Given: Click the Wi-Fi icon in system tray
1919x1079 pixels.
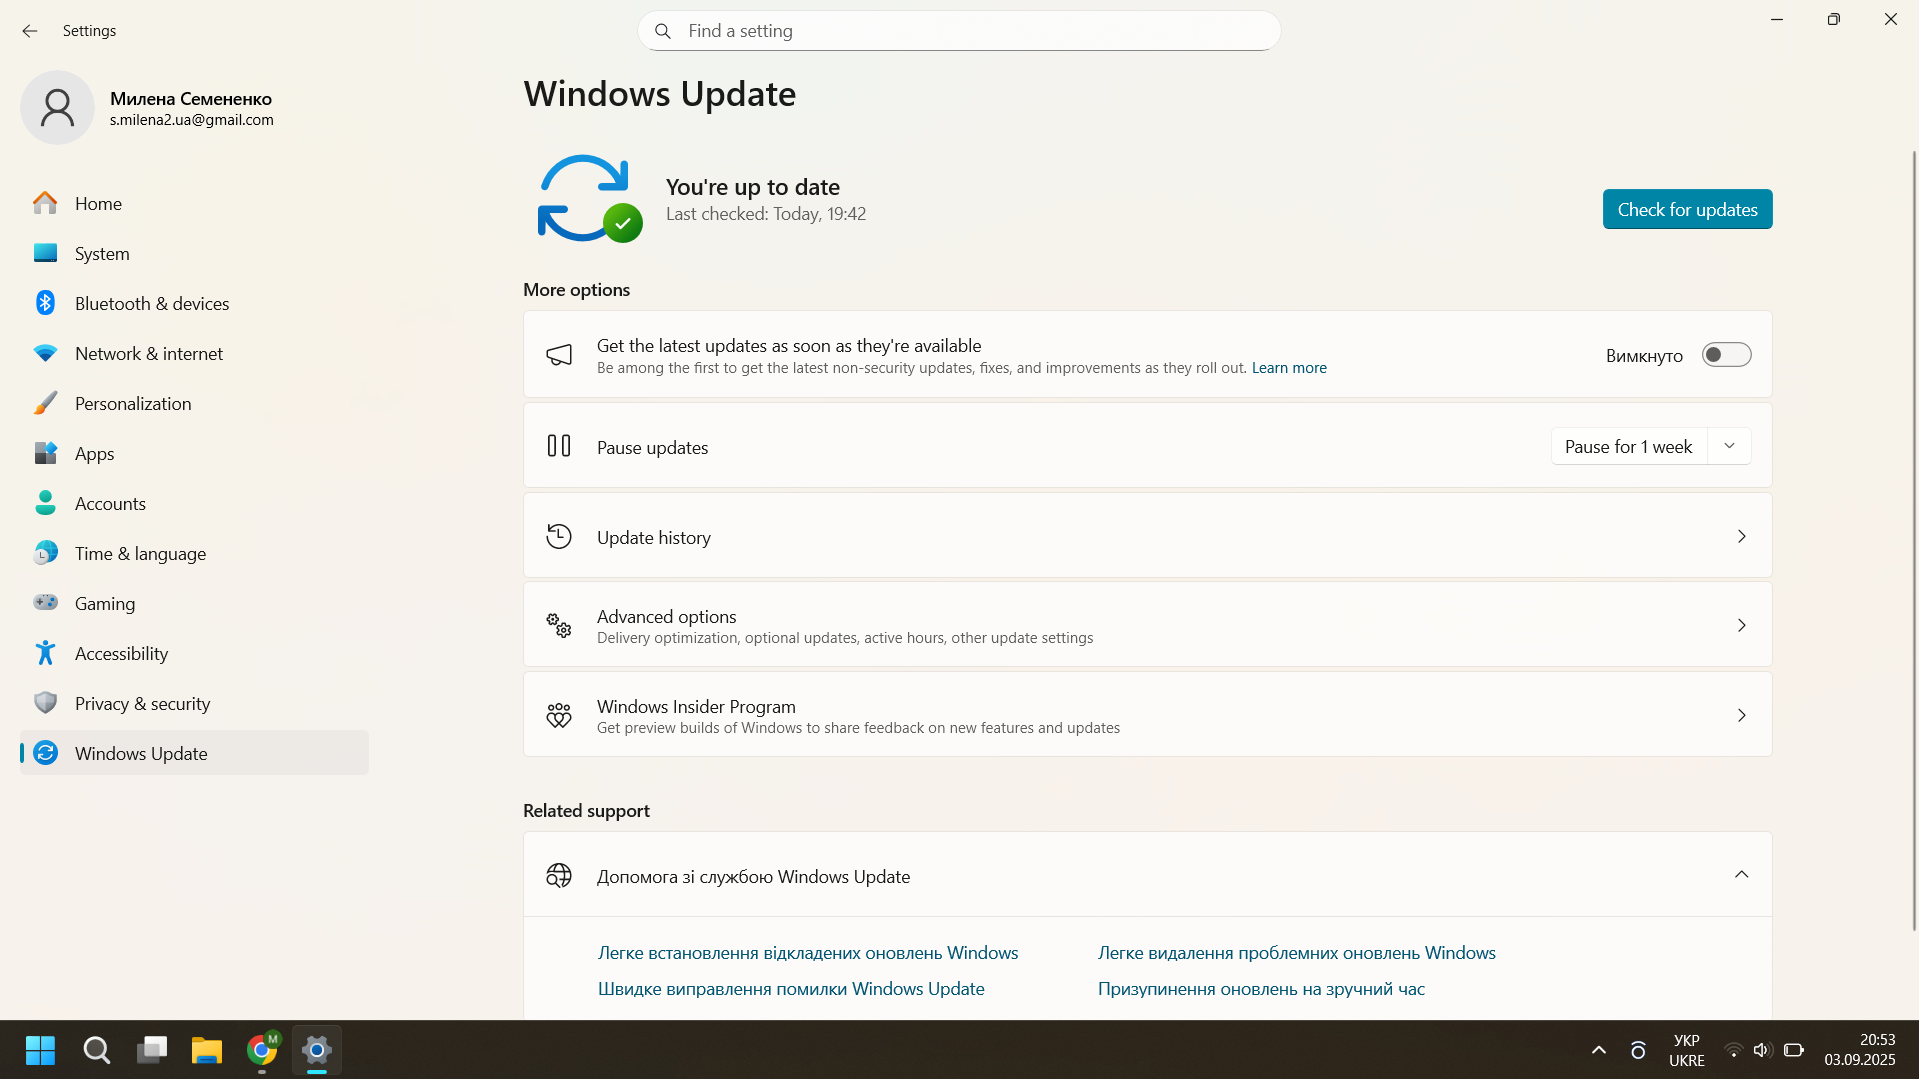Looking at the screenshot, I should pyautogui.click(x=1733, y=1050).
